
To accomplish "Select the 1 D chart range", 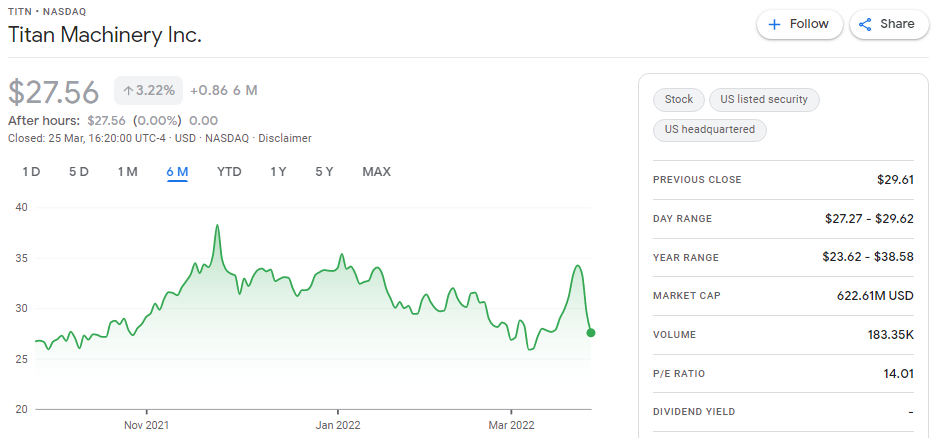I will coord(31,172).
